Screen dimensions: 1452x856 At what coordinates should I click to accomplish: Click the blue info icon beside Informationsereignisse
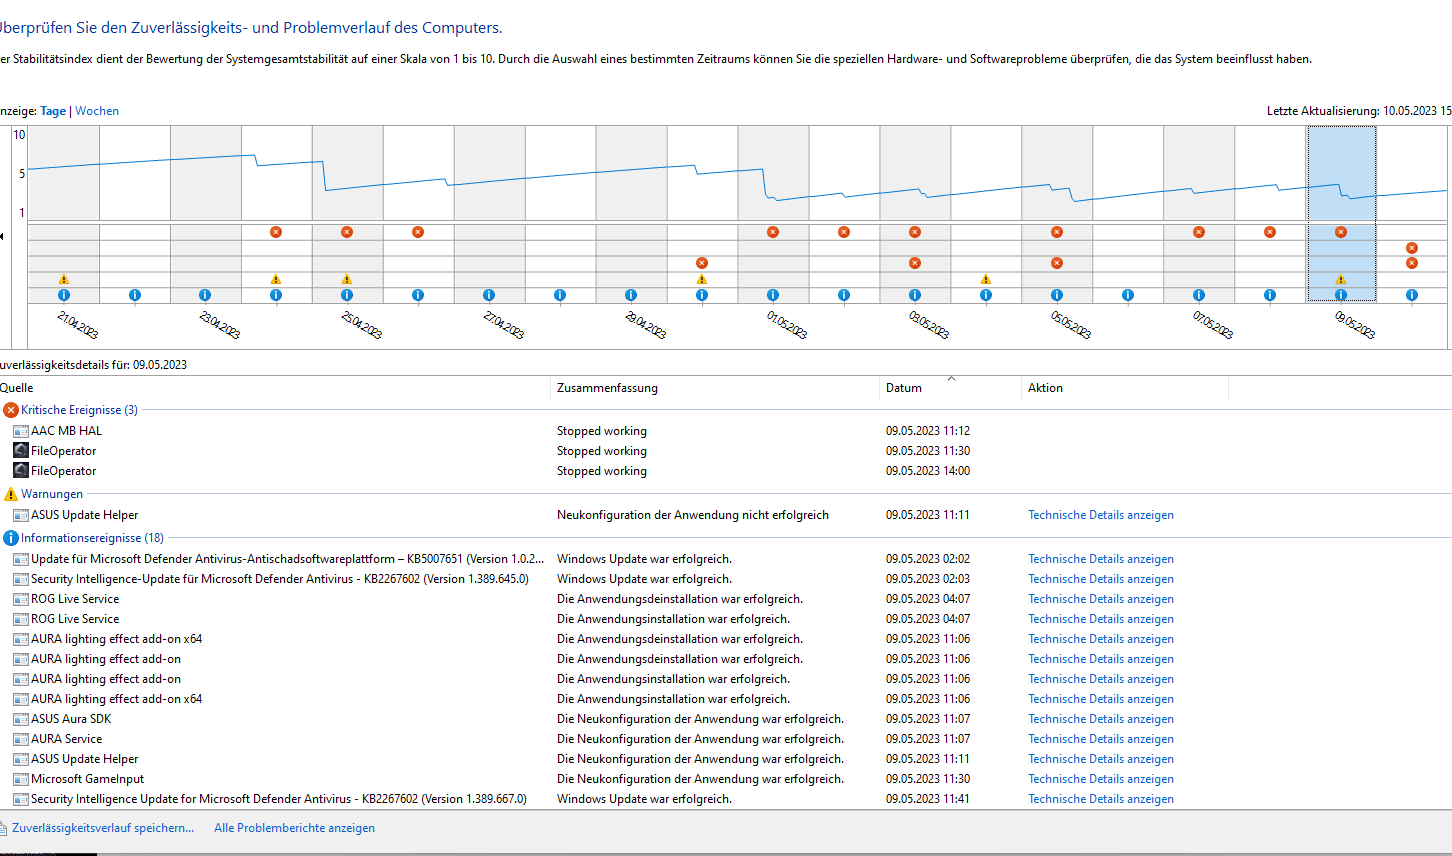[11, 538]
